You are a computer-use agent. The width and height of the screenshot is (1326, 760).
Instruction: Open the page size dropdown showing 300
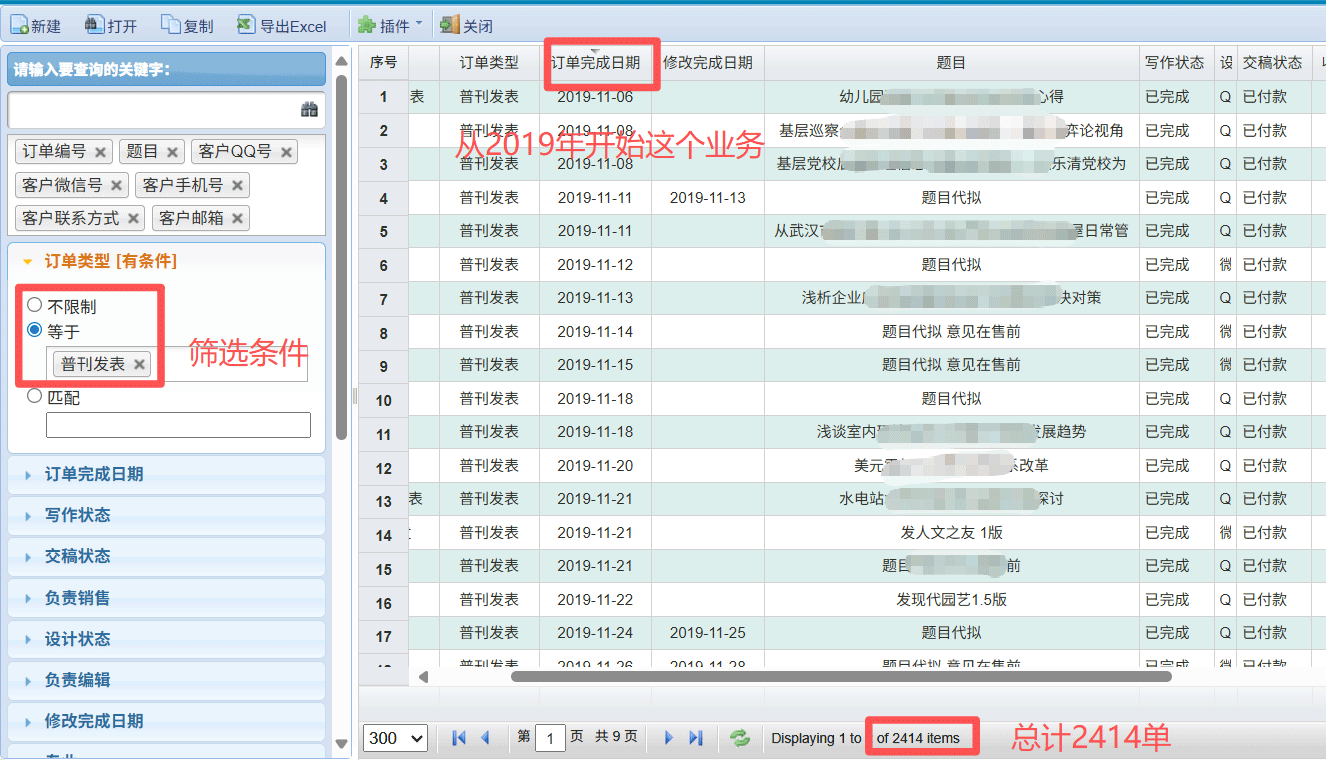click(x=395, y=738)
